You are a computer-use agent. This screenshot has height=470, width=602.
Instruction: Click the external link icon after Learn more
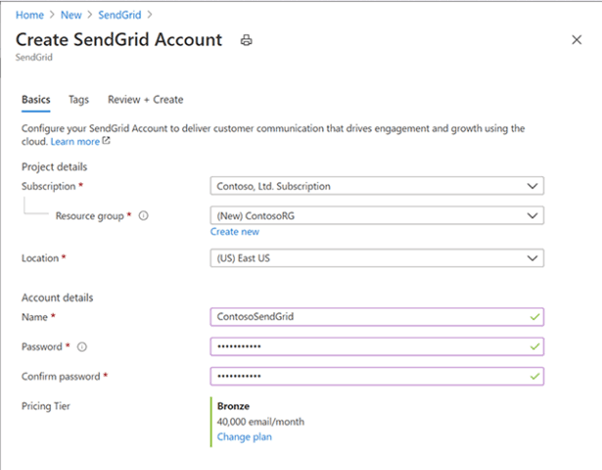pos(106,142)
